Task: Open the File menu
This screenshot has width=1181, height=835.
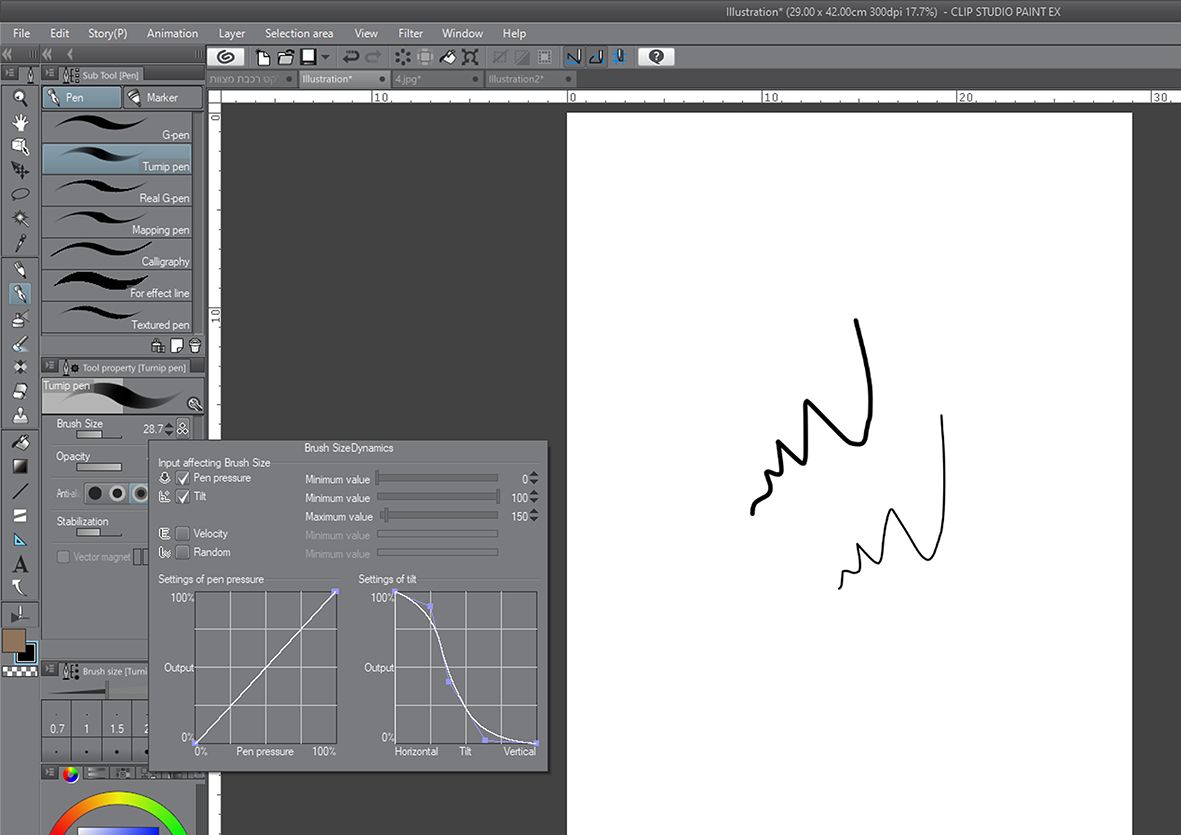Action: pyautogui.click(x=22, y=33)
